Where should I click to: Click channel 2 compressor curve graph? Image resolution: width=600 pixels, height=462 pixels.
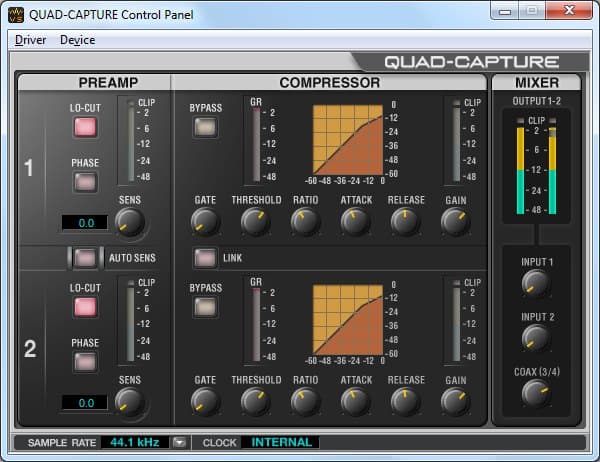pos(348,320)
